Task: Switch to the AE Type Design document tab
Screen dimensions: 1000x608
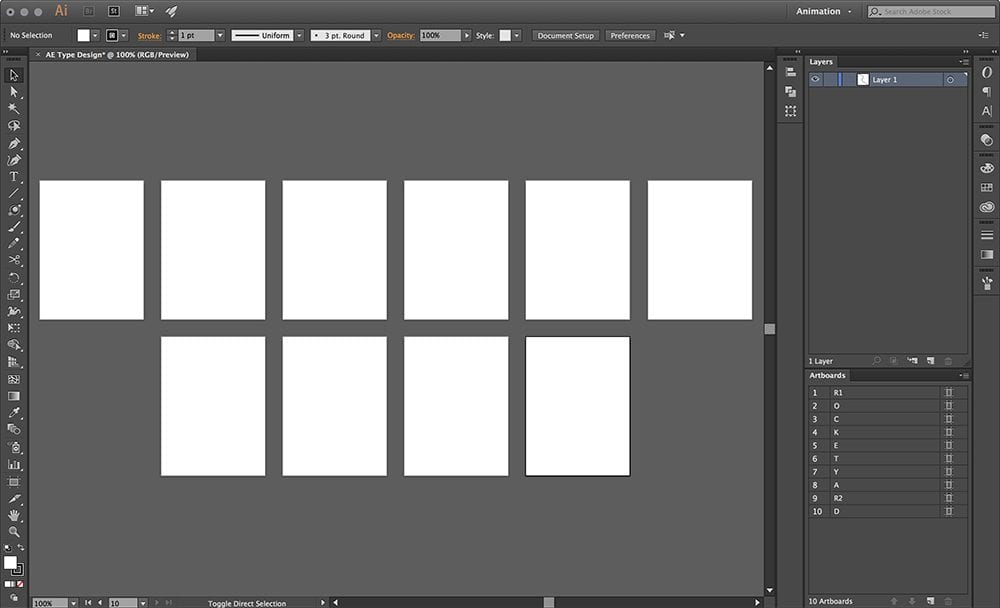Action: click(116, 55)
